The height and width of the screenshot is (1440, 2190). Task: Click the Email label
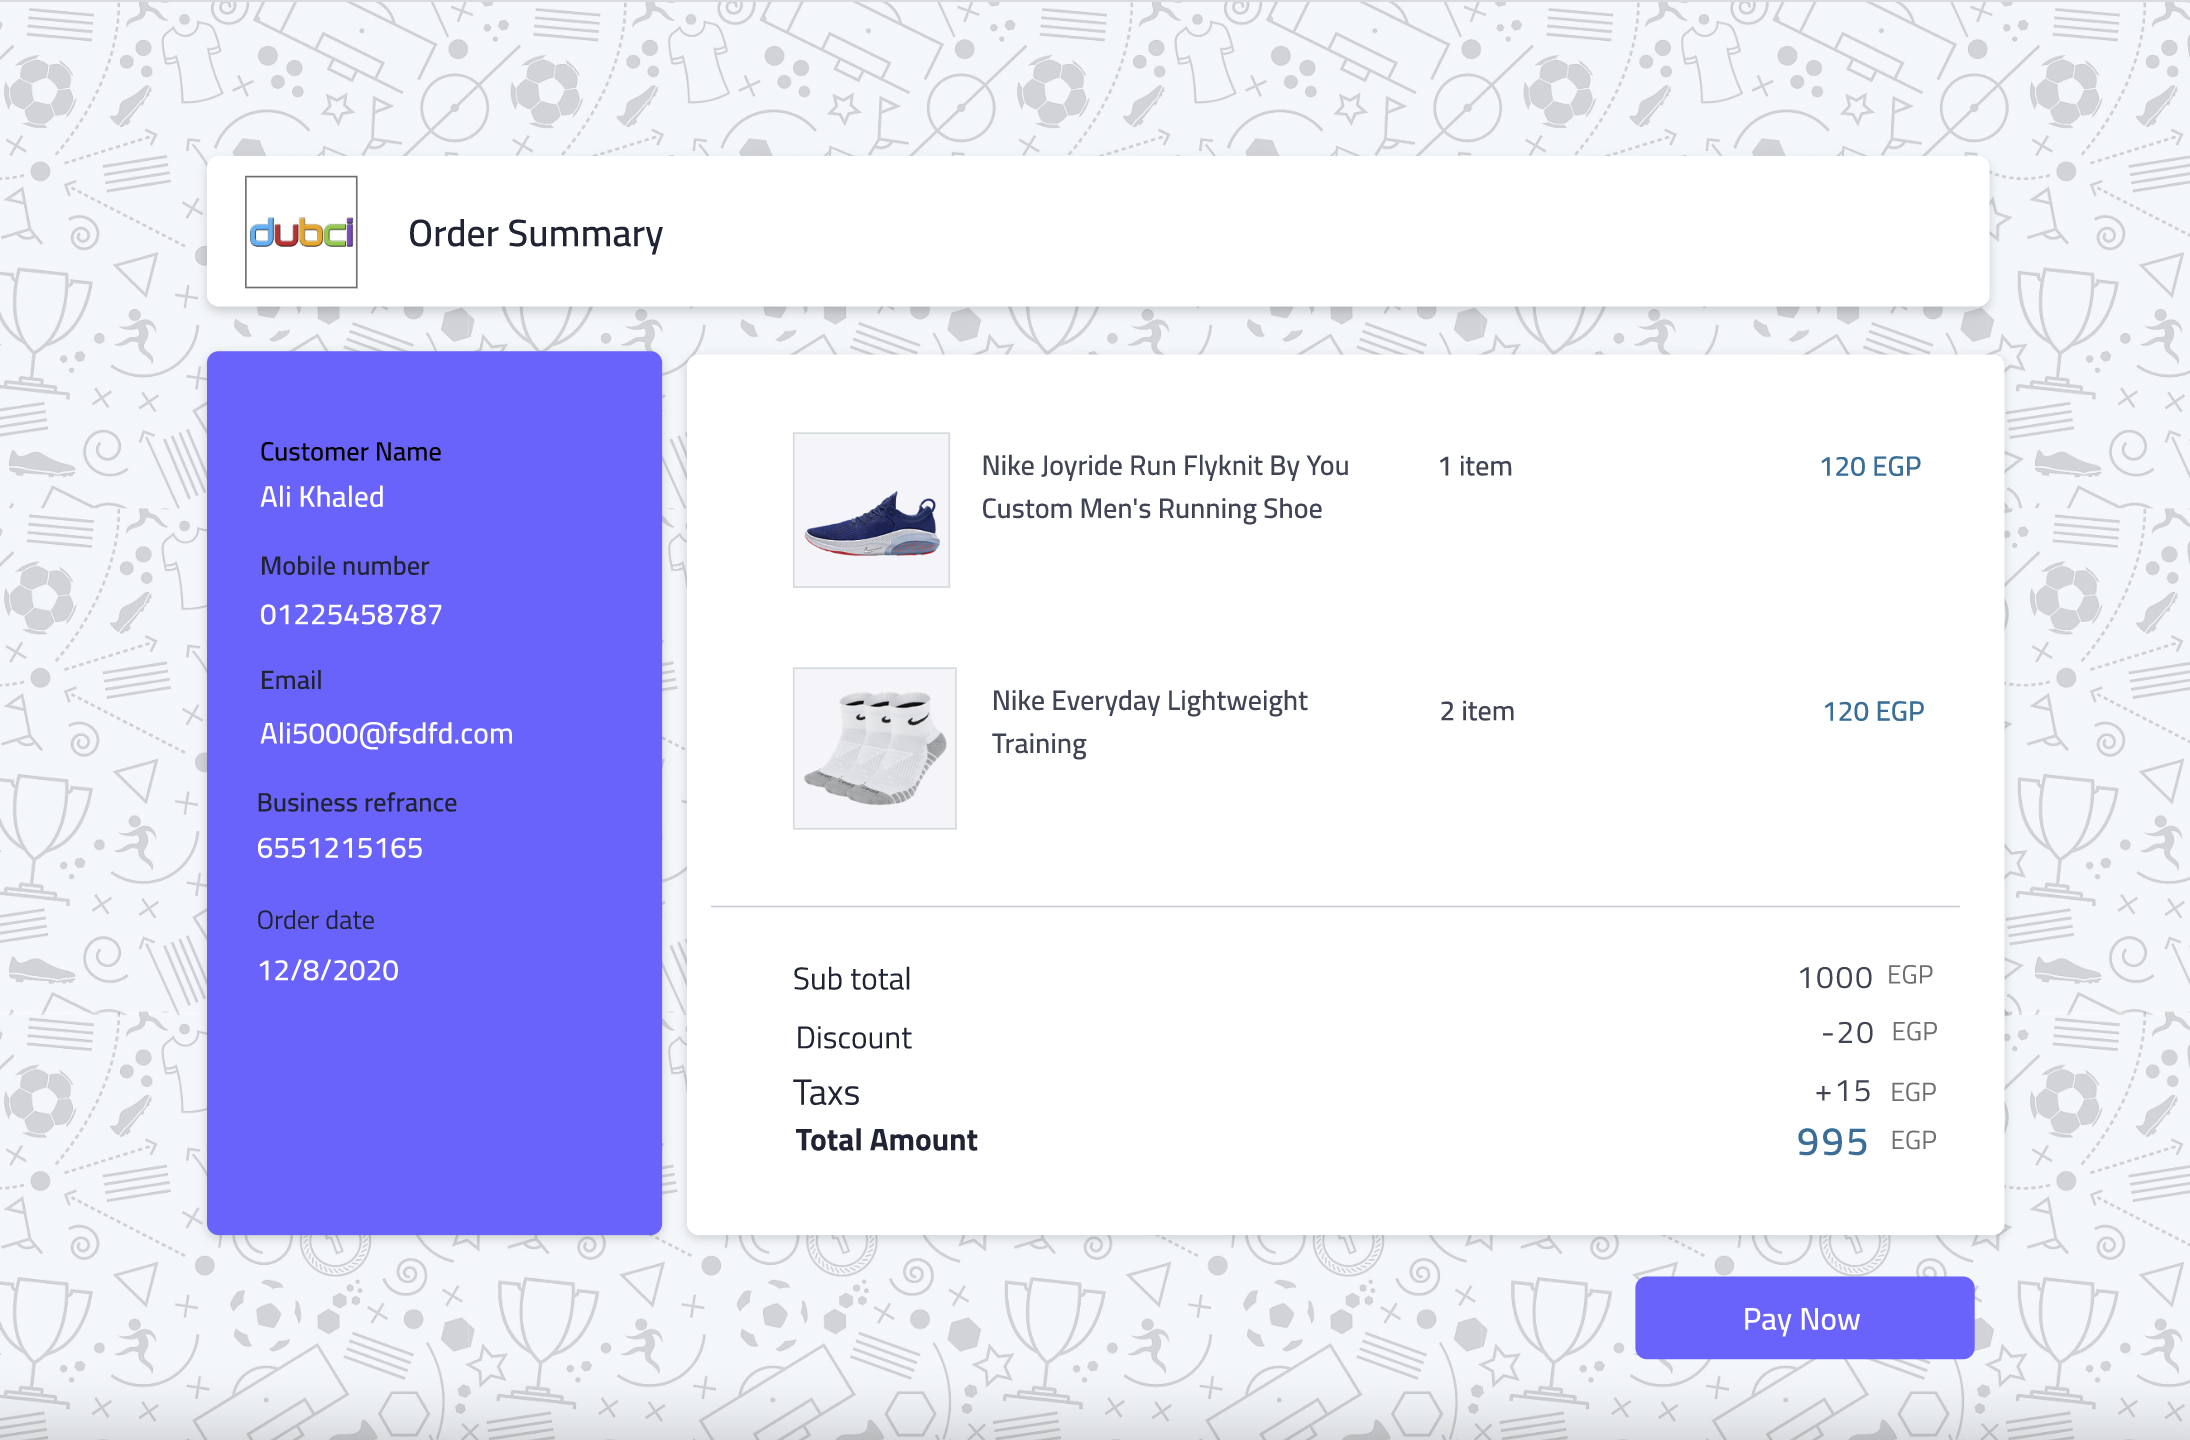pyautogui.click(x=291, y=680)
